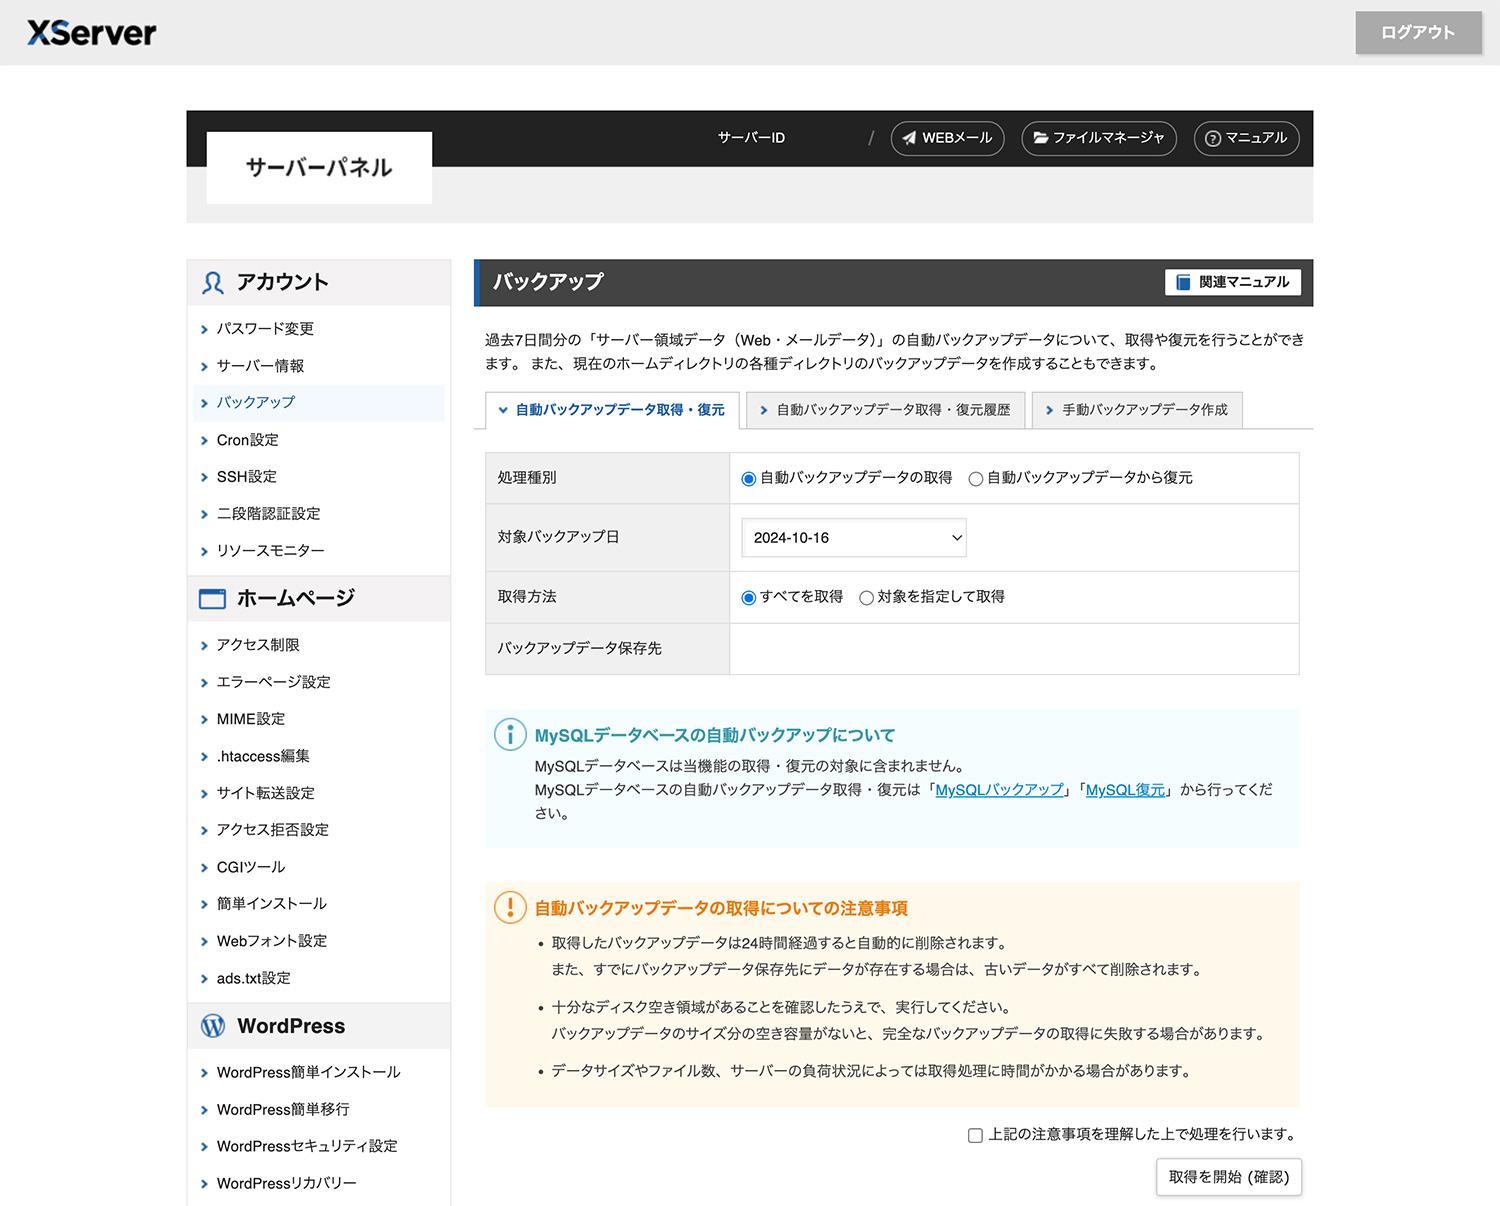Open サーバー情報 in sidebar
Image resolution: width=1500 pixels, height=1206 pixels.
pyautogui.click(x=260, y=366)
